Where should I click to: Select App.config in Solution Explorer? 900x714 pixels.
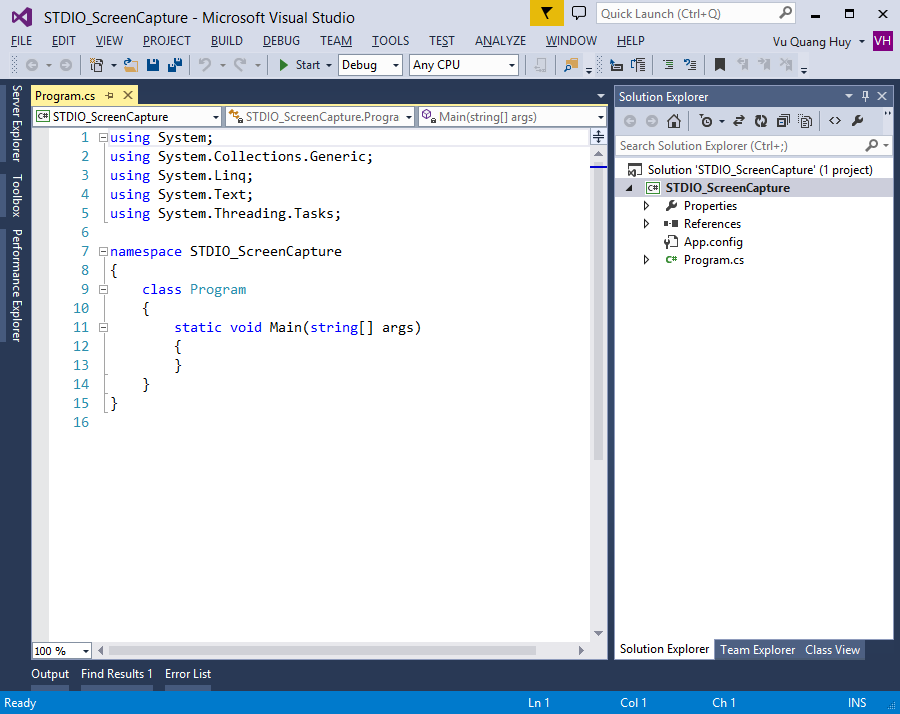tap(712, 242)
